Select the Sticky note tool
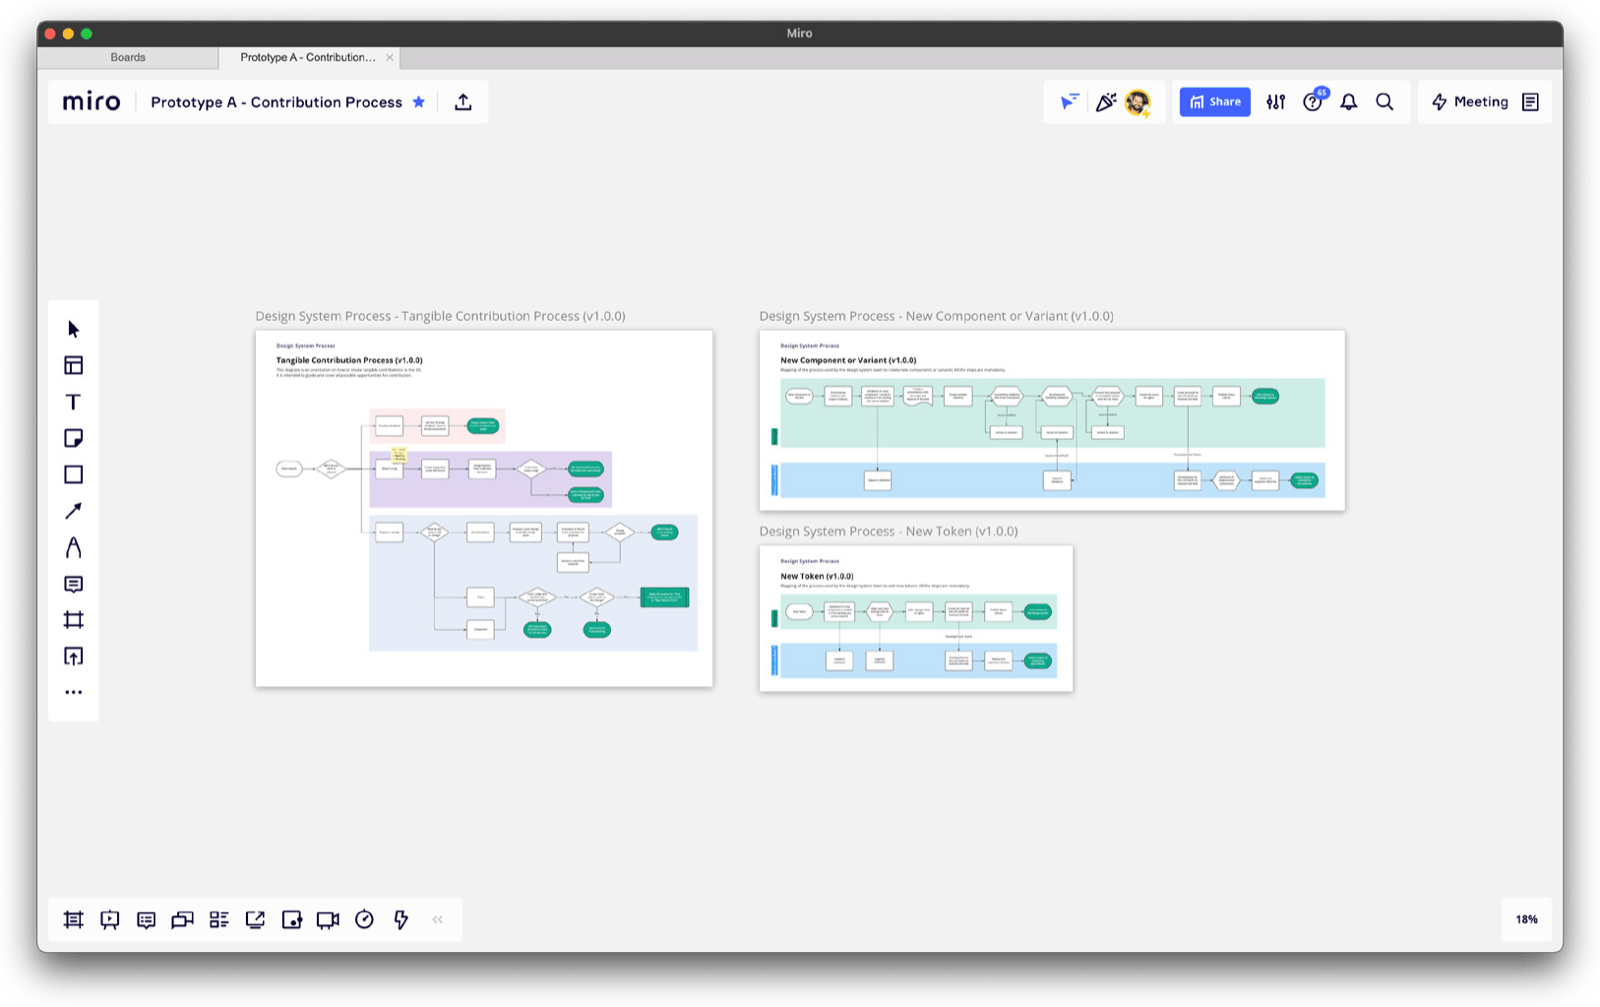The image size is (1600, 1007). click(x=73, y=438)
